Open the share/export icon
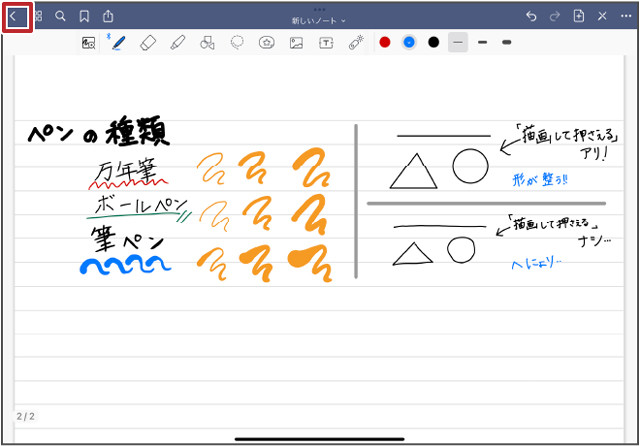Image resolution: width=640 pixels, height=446 pixels. 108,16
